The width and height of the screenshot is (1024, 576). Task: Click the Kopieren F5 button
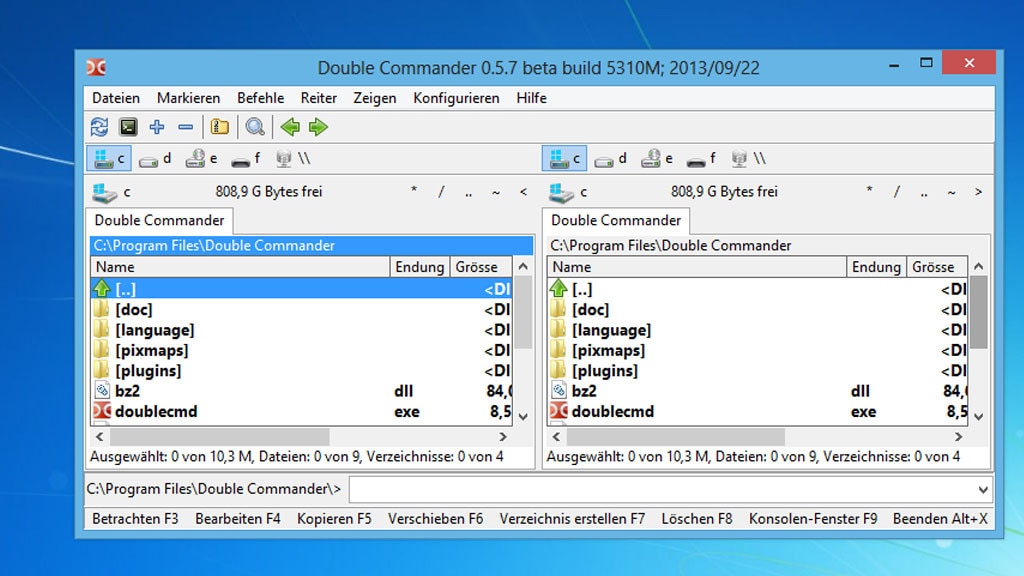[x=334, y=519]
